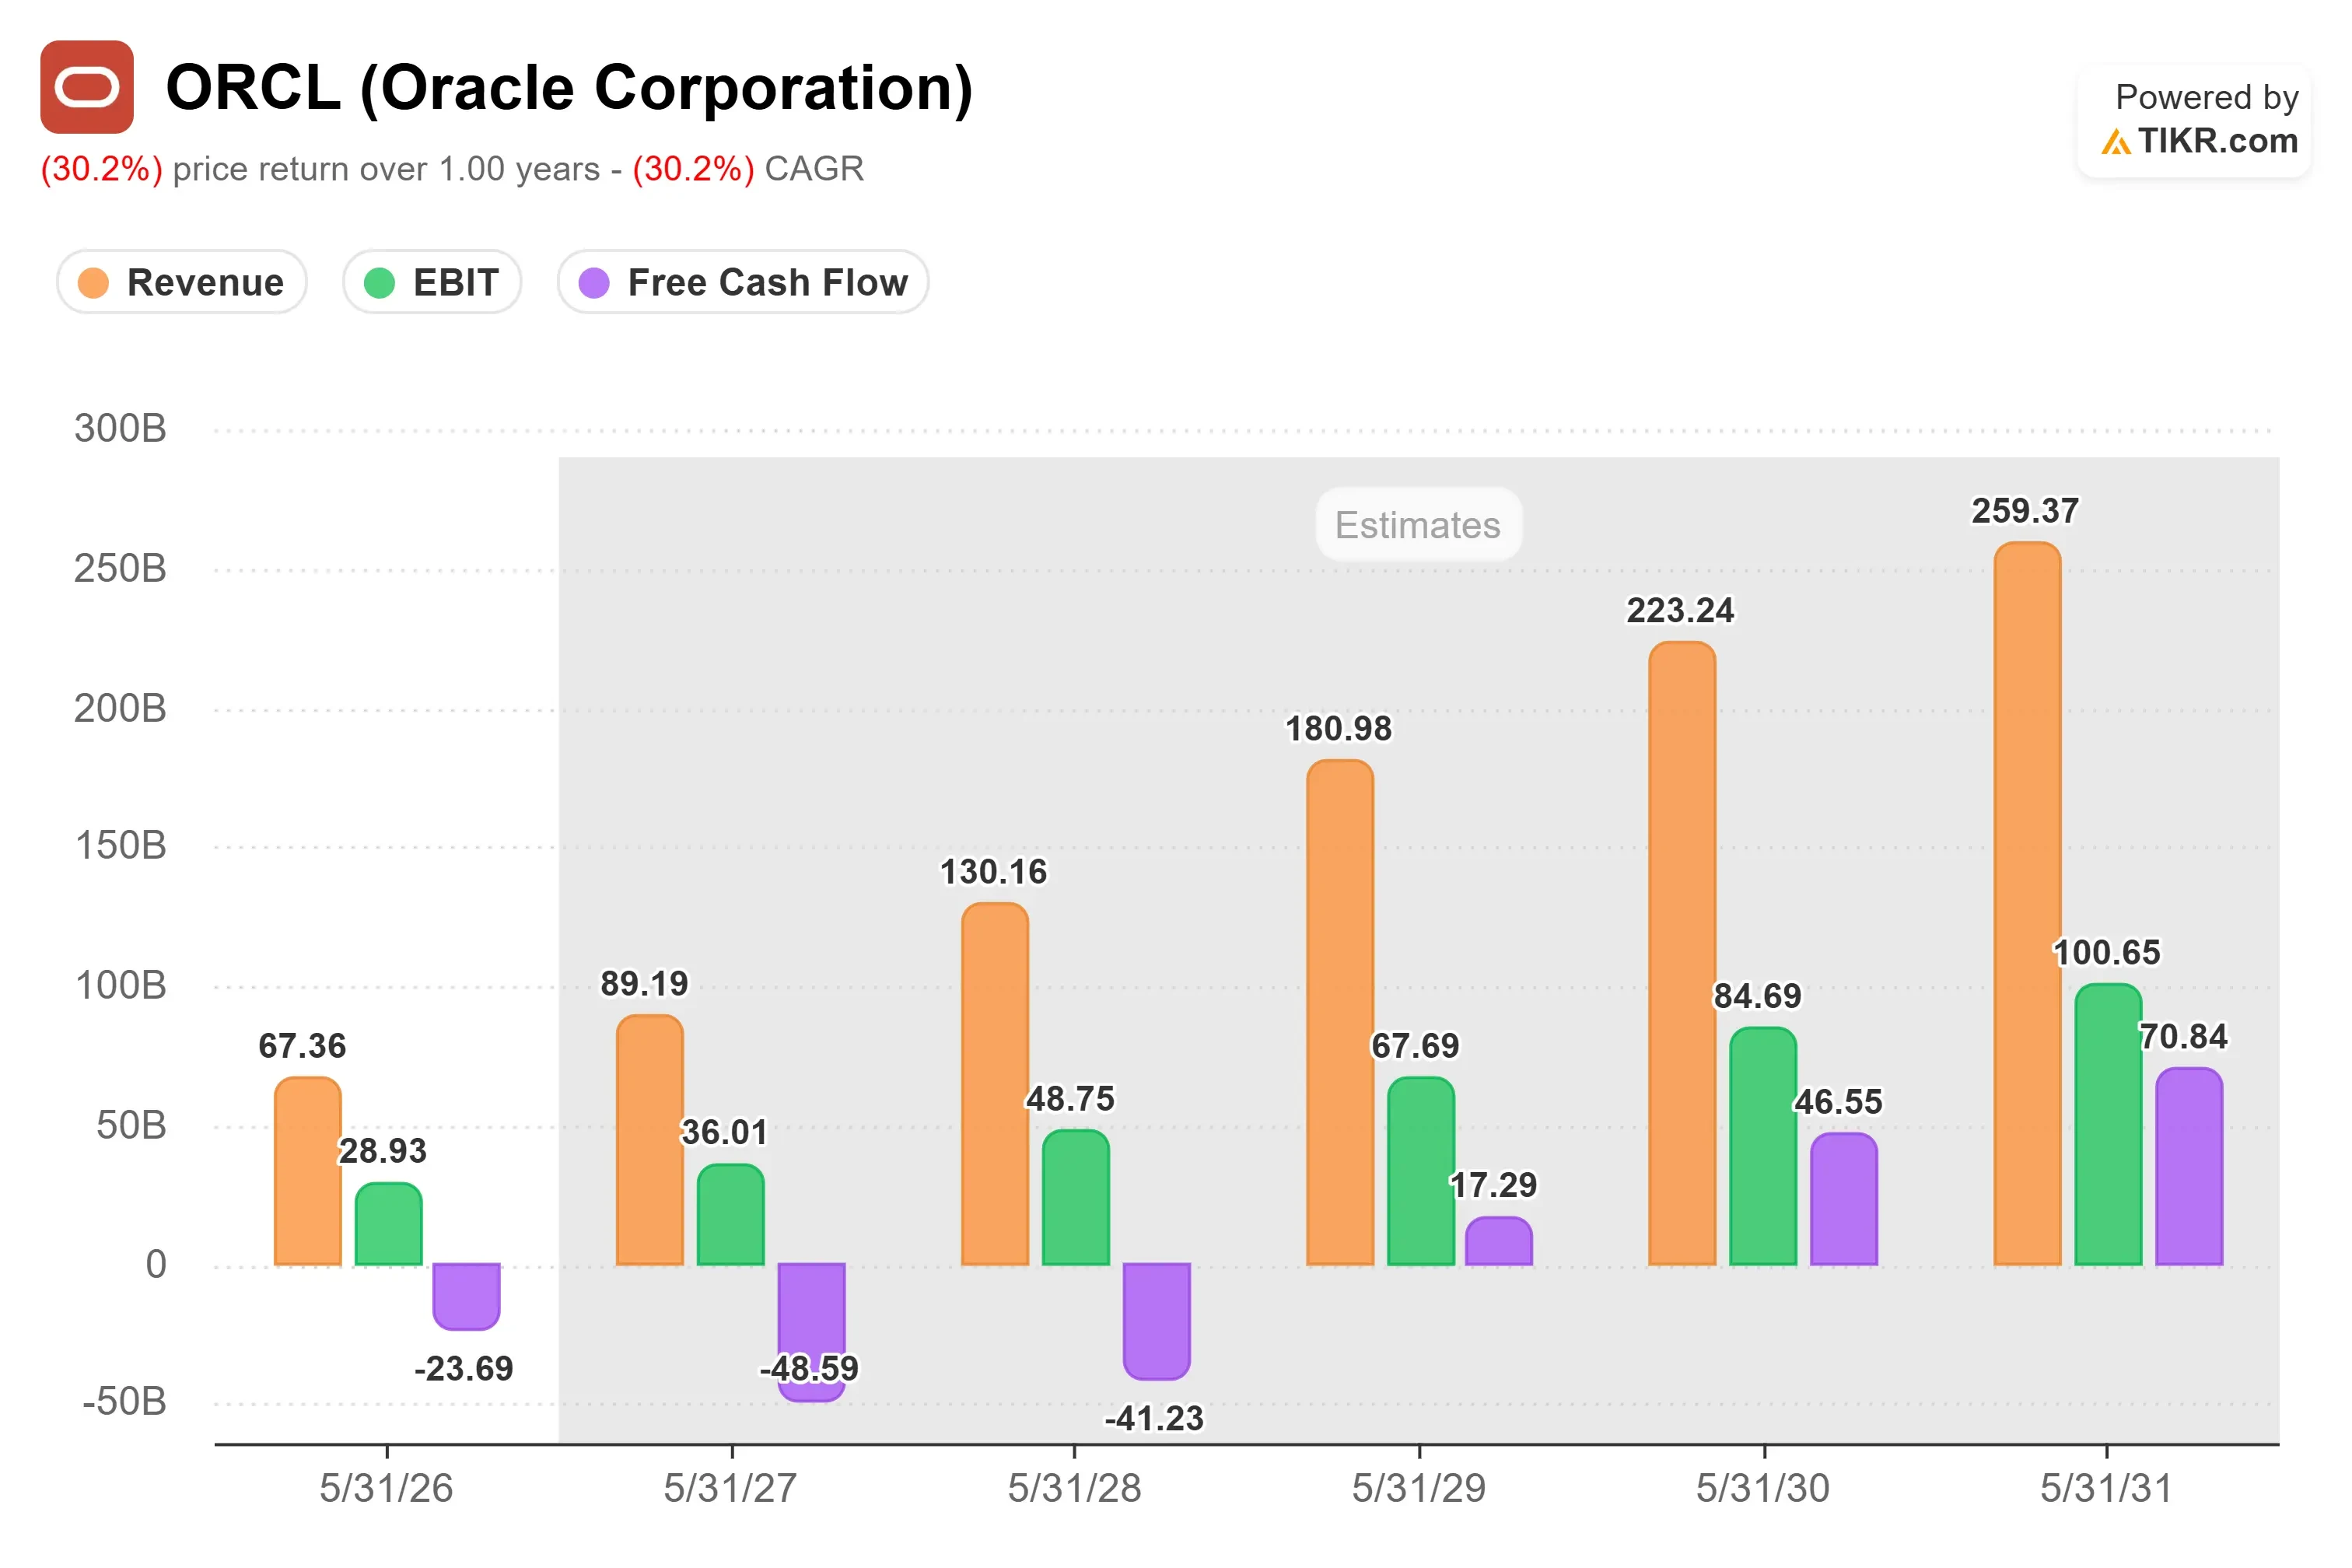Click the 5/31/26 axis label
The image size is (2352, 1568).
pyautogui.click(x=386, y=1488)
